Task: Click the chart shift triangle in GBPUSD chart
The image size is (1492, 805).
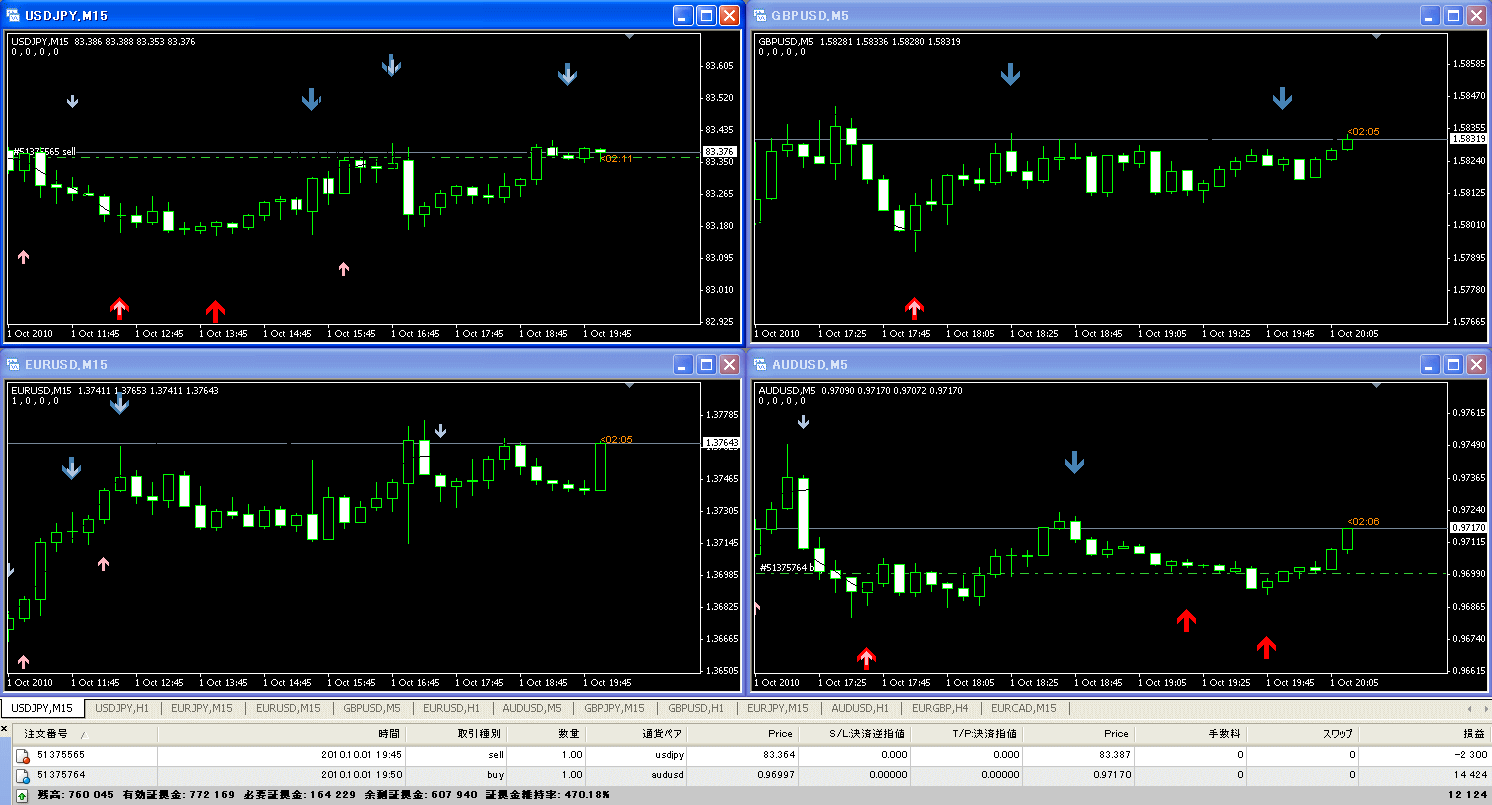Action: pyautogui.click(x=1376, y=36)
